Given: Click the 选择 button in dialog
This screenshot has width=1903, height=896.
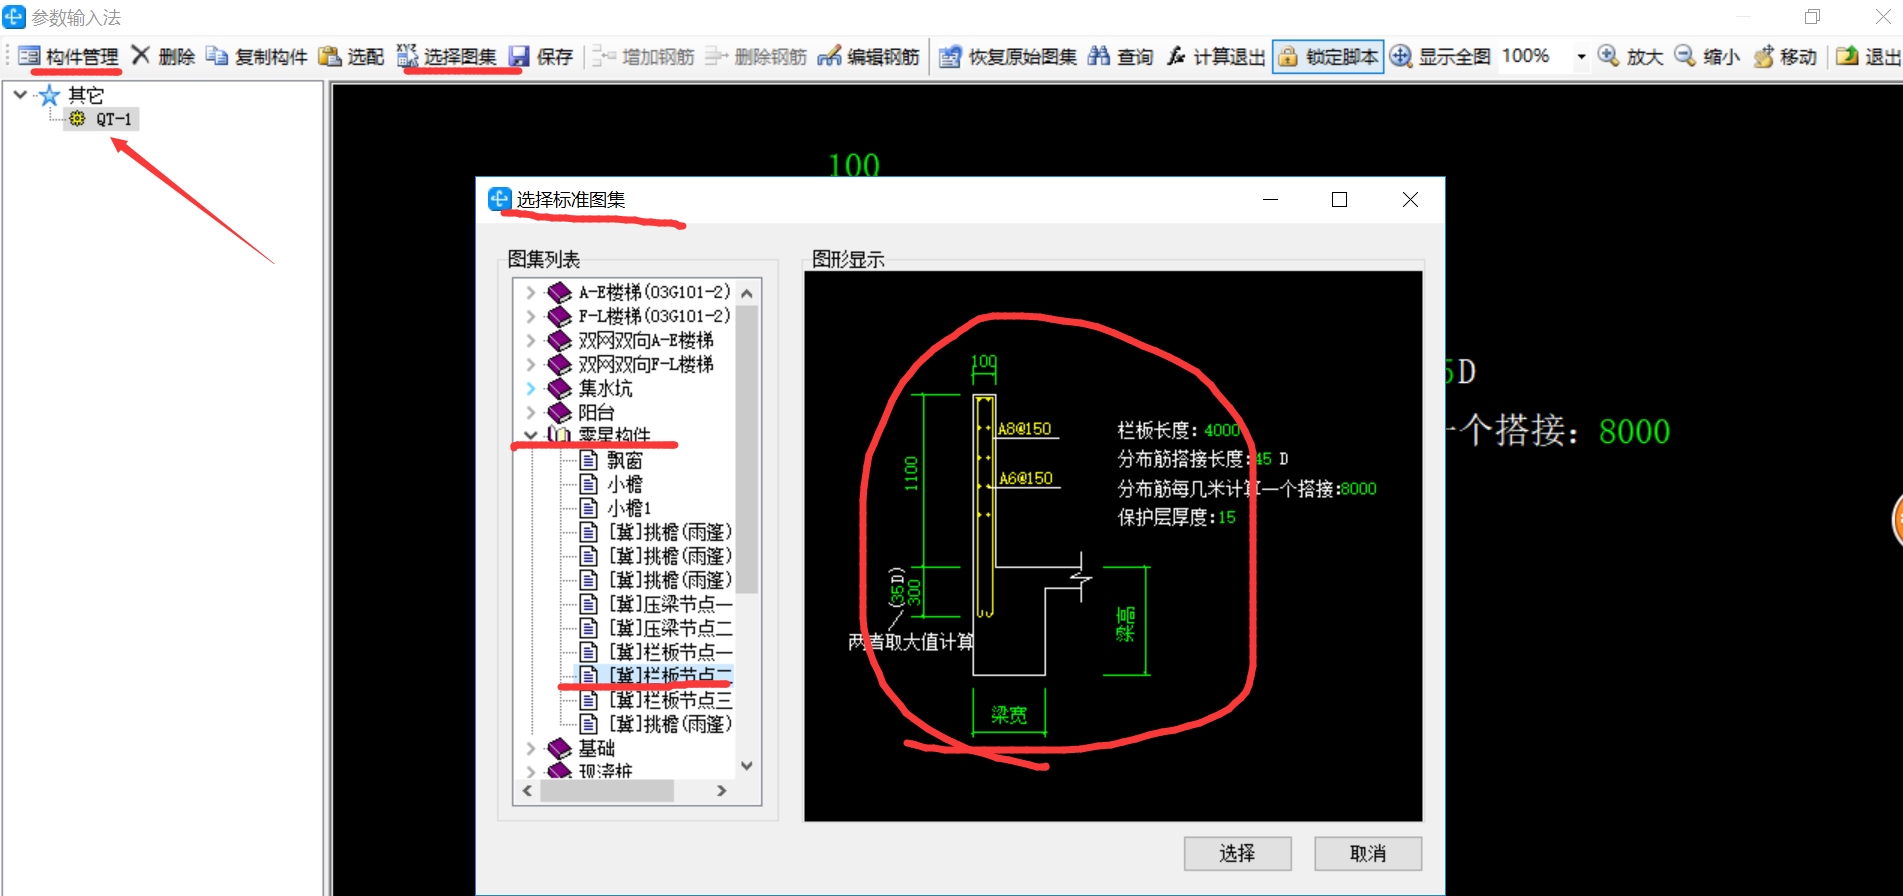Looking at the screenshot, I should [x=1238, y=853].
